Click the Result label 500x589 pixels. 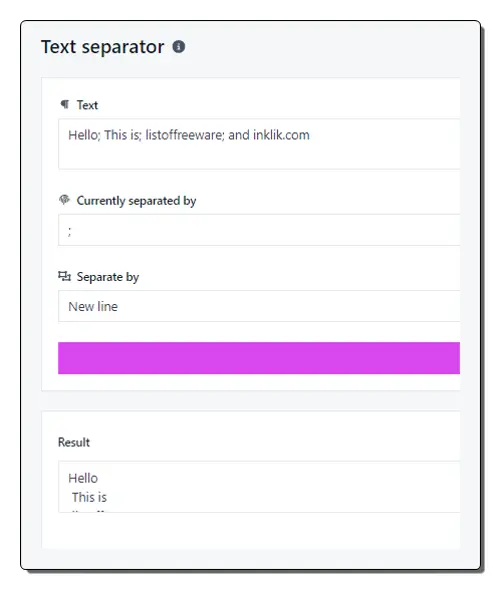[x=74, y=442]
